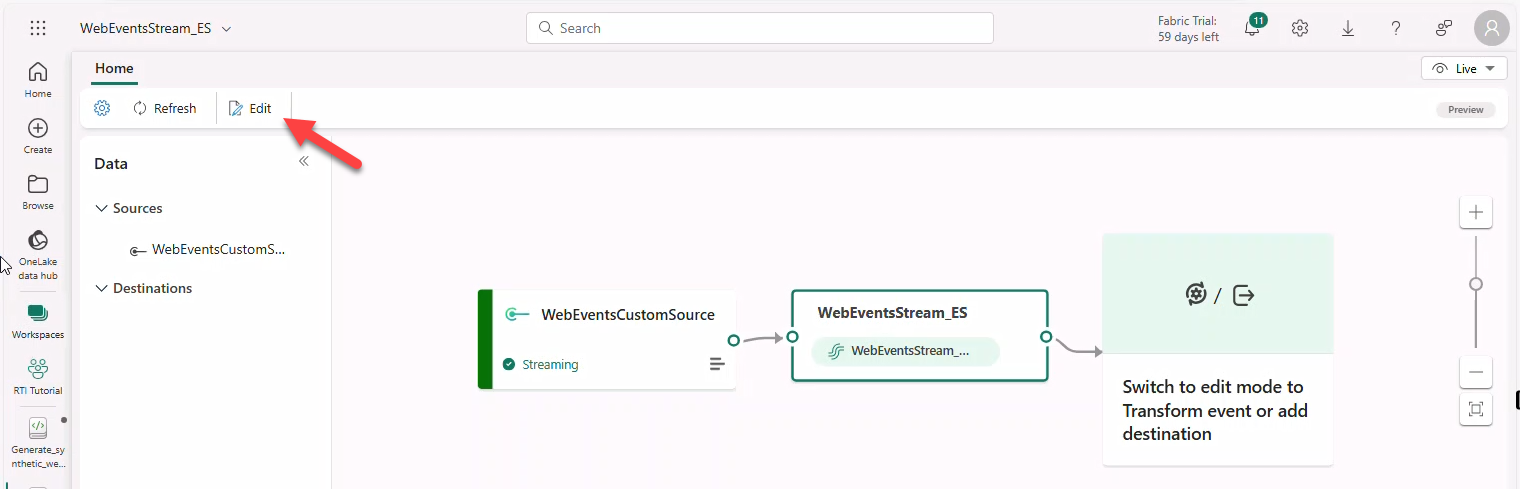This screenshot has width=1520, height=489.
Task: Click the Refresh button
Action: [165, 108]
